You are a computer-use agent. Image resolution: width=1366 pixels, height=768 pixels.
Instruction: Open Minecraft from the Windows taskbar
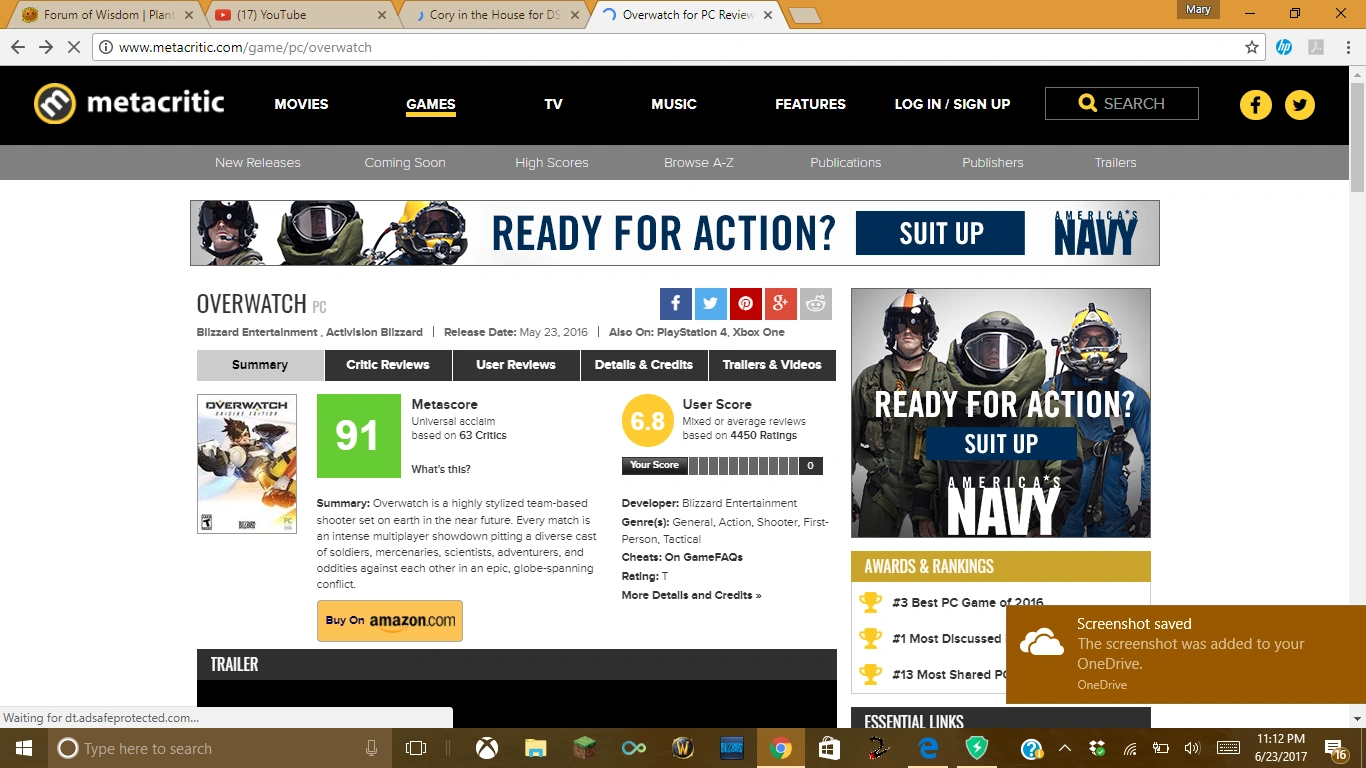[584, 748]
